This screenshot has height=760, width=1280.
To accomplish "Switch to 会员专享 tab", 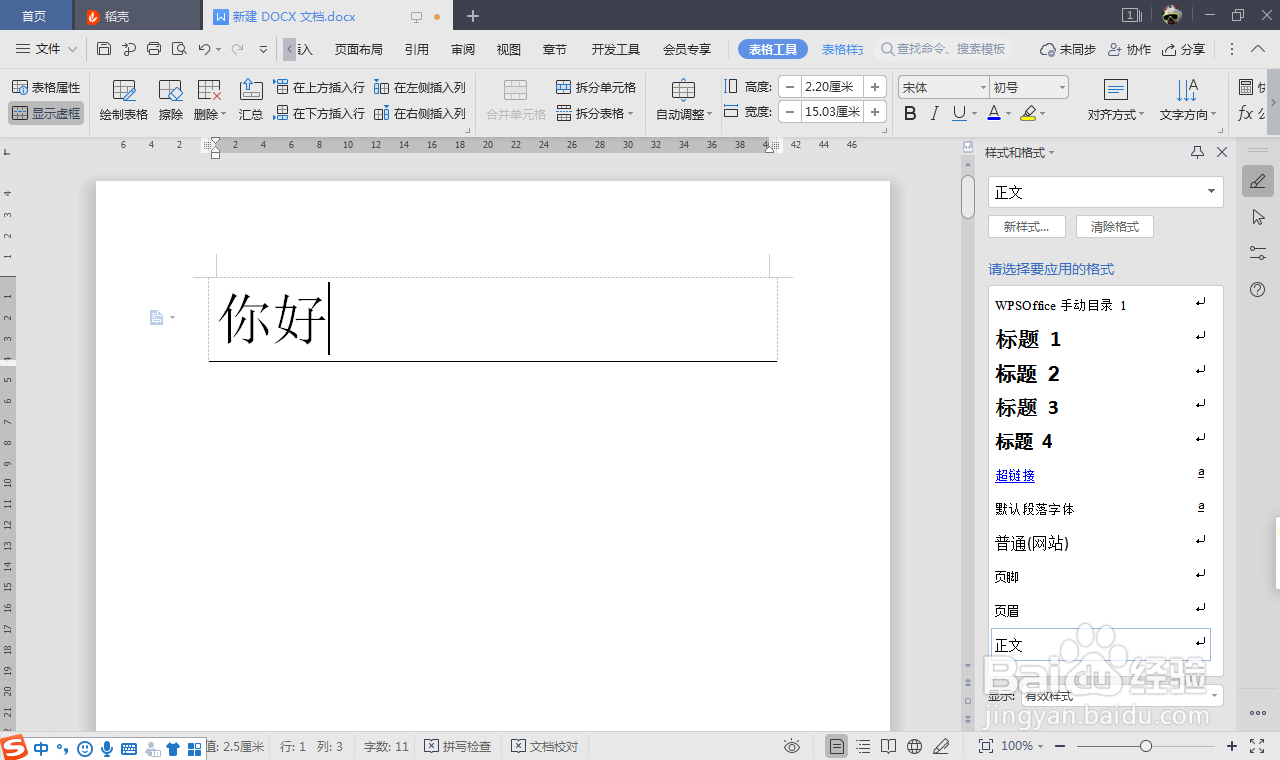I will coord(687,49).
